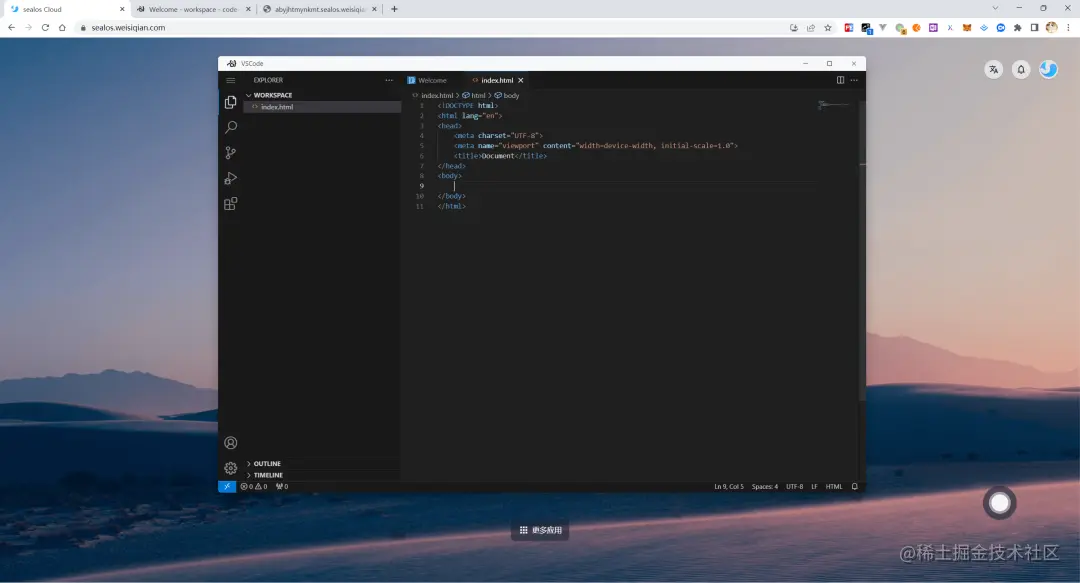Change language mode via HTML status item
This screenshot has width=1080, height=583.
[834, 487]
